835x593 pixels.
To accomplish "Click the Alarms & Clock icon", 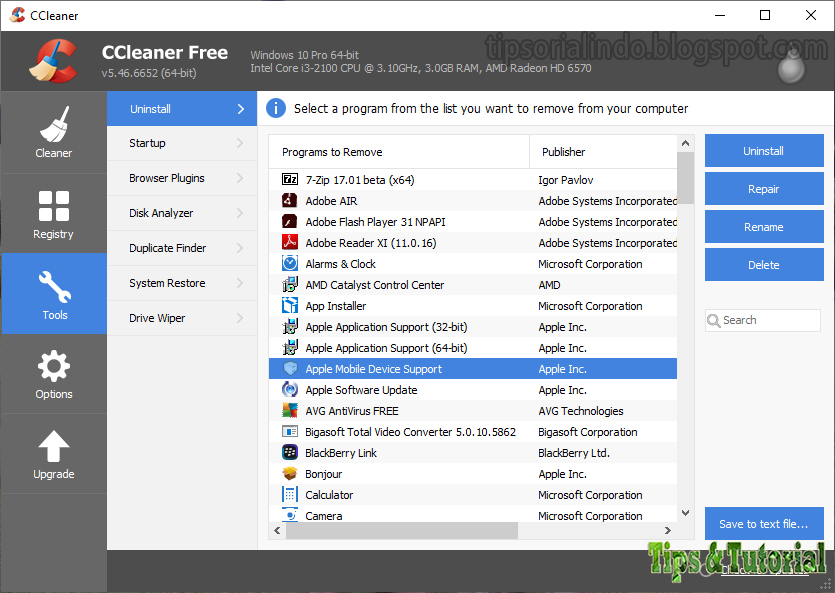I will tap(290, 263).
